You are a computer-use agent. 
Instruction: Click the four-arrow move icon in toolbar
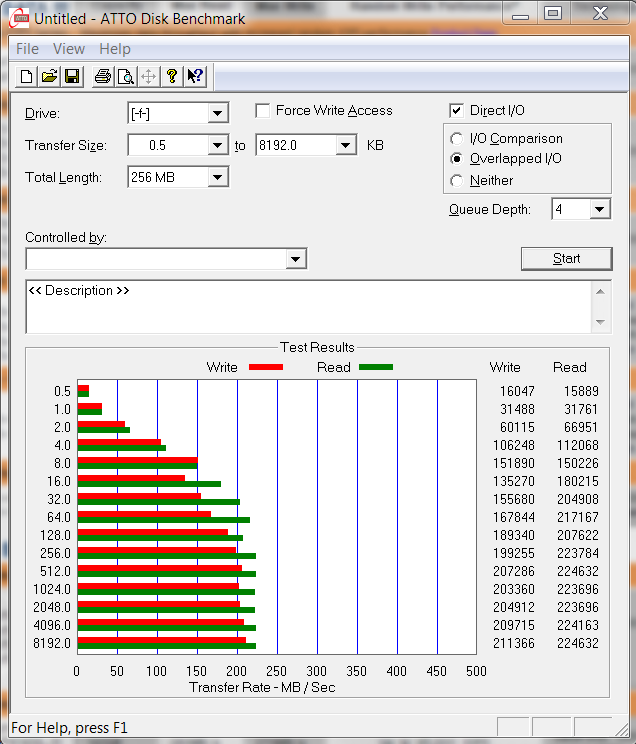(x=149, y=76)
